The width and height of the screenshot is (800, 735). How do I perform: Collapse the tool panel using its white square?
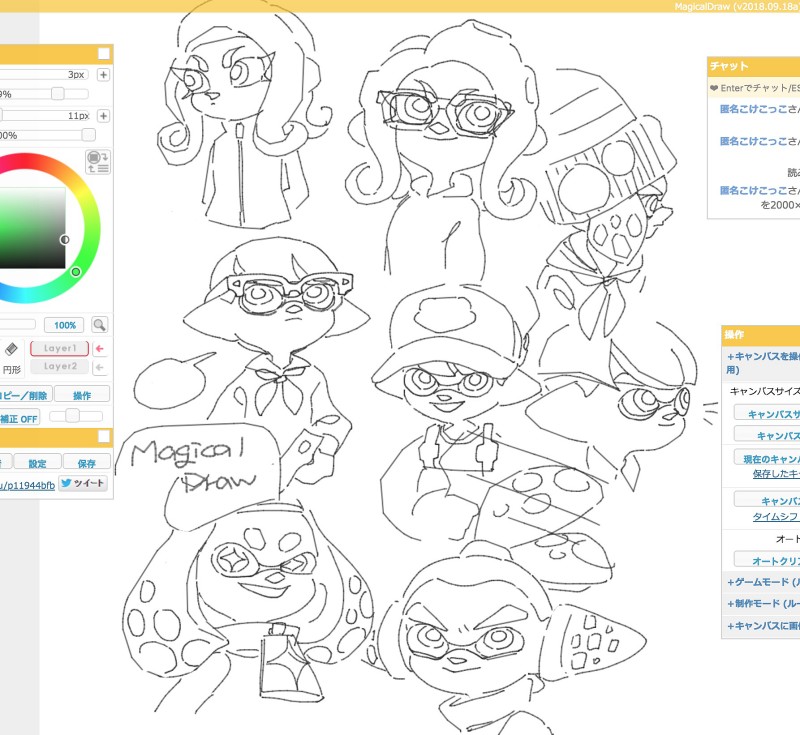click(104, 54)
